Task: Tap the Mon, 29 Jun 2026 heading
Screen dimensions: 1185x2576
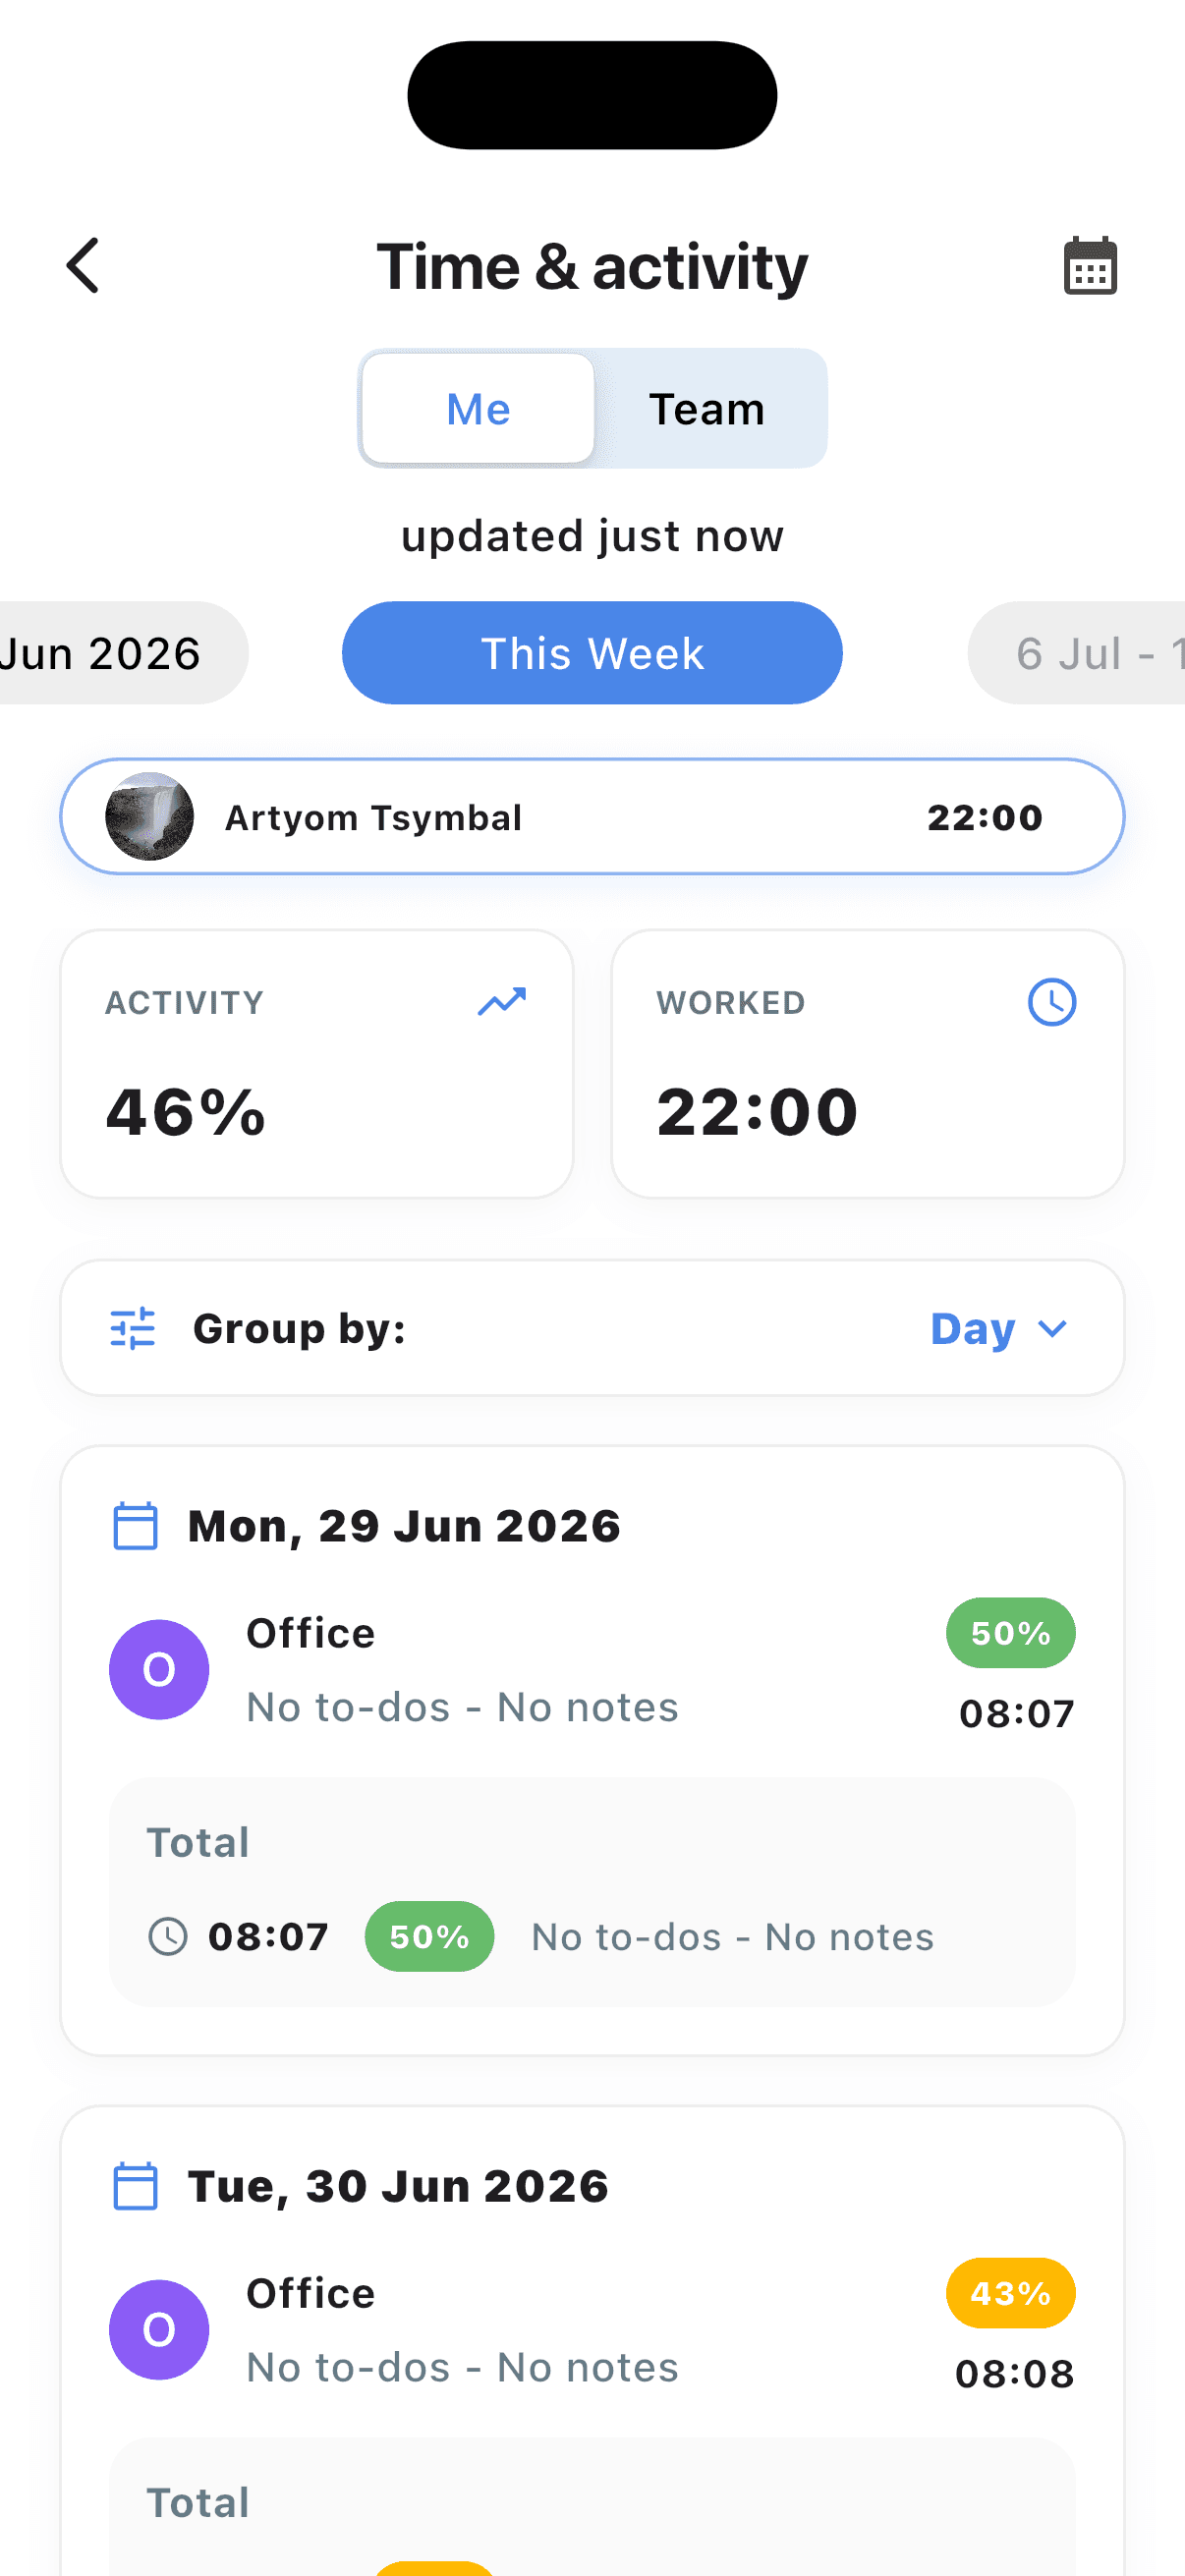Action: [x=405, y=1526]
